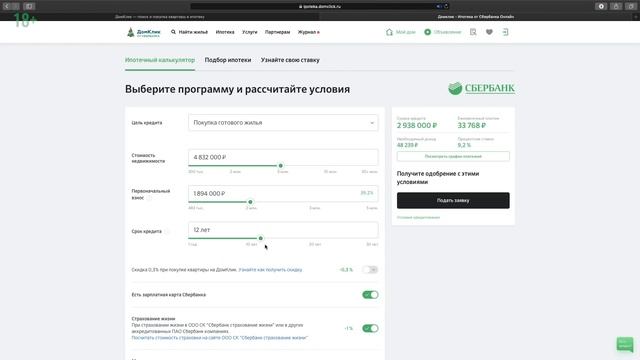Image resolution: width=640 pixels, height=360 pixels.
Task: Click the required income 48 239 ₽
Action: tap(407, 145)
